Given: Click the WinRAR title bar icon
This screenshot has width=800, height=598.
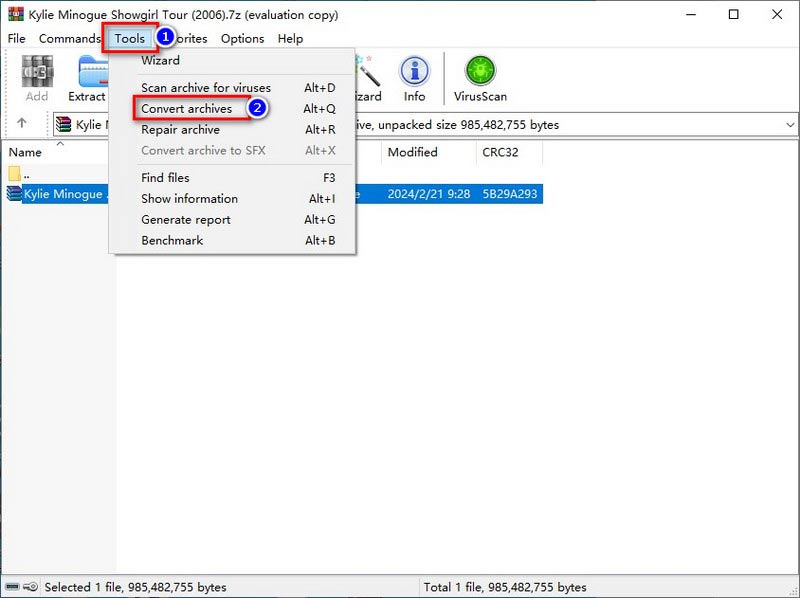Looking at the screenshot, I should click(x=16, y=14).
